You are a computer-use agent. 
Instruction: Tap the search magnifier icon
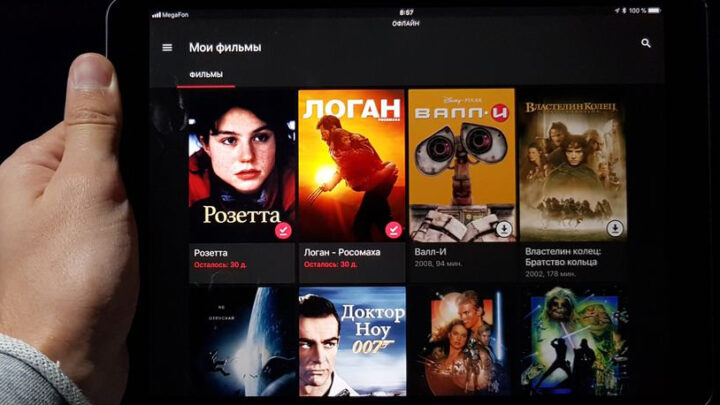pos(646,43)
